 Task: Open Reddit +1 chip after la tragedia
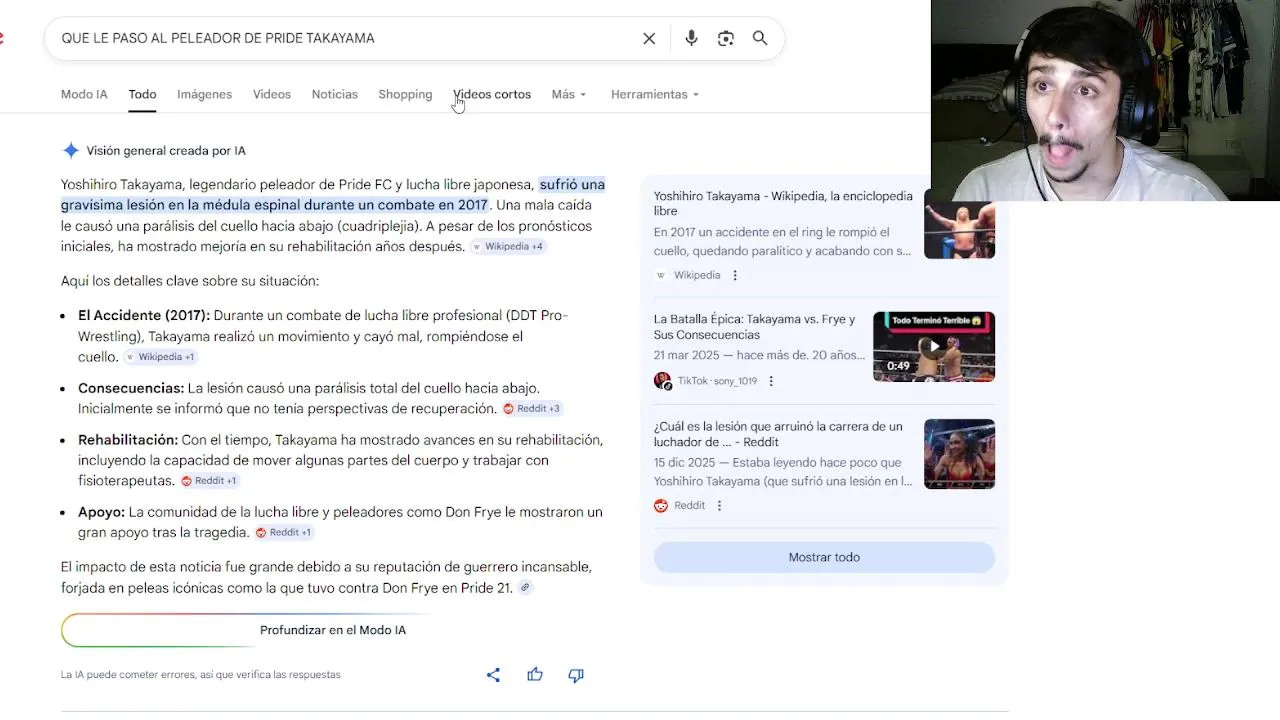pos(283,533)
